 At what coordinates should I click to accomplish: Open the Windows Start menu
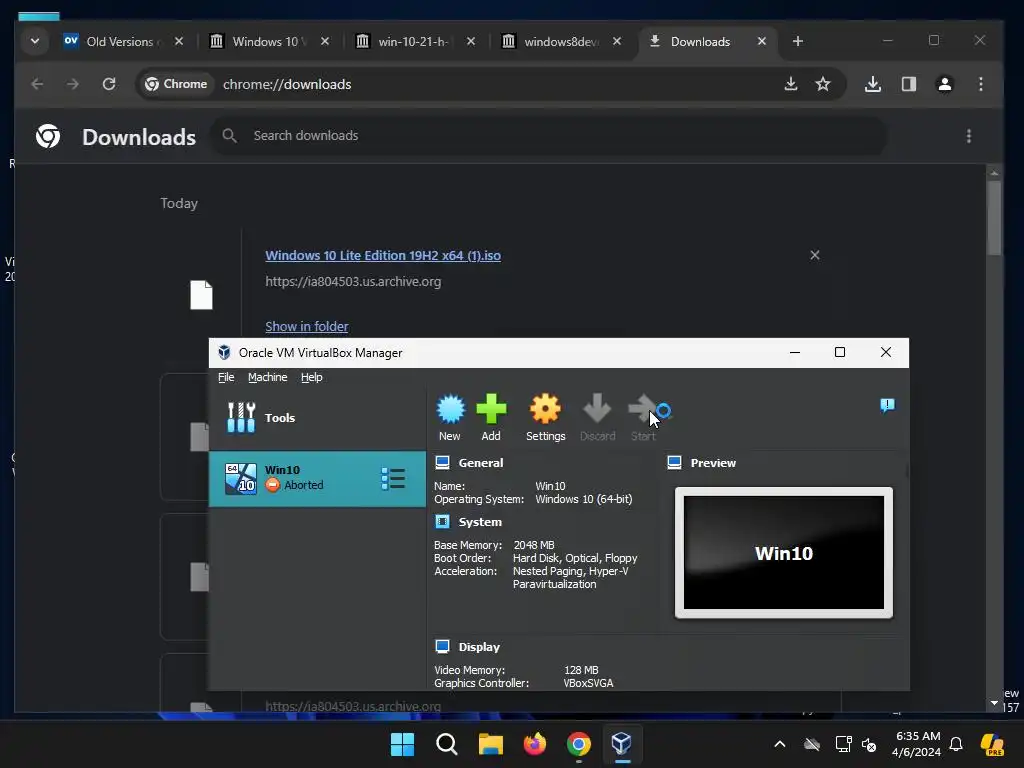click(402, 744)
